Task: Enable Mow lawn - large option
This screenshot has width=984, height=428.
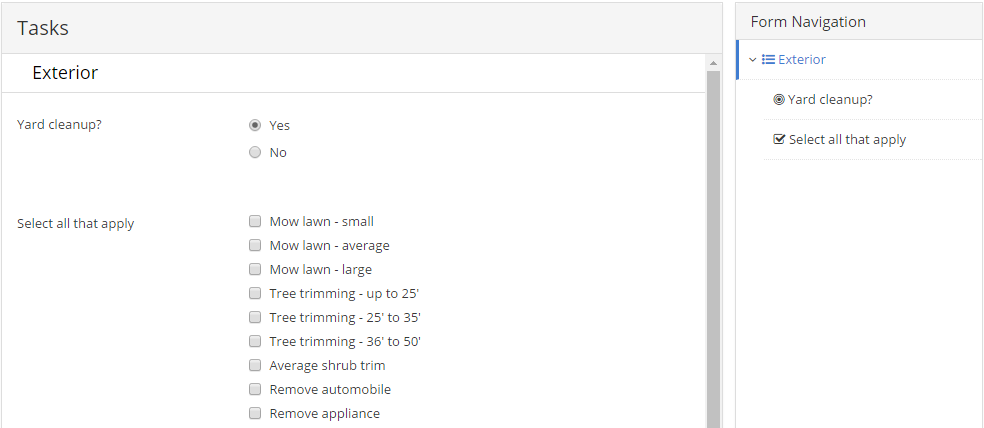Action: tap(255, 269)
